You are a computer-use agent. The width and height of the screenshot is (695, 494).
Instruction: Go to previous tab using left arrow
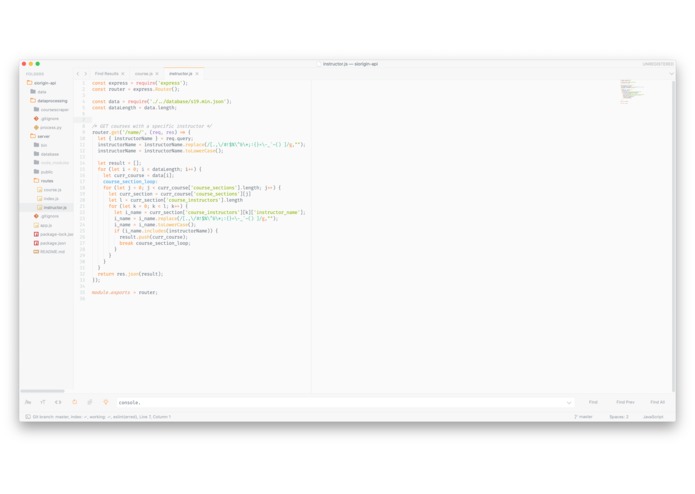(78, 74)
